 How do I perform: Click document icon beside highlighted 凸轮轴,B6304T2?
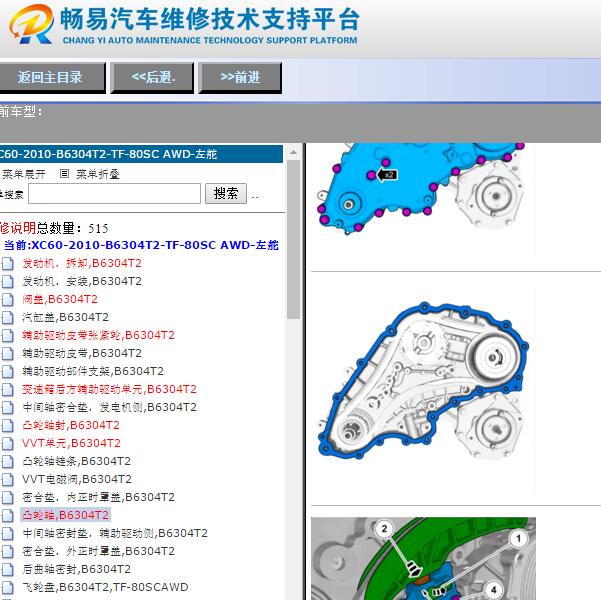click(x=7, y=516)
